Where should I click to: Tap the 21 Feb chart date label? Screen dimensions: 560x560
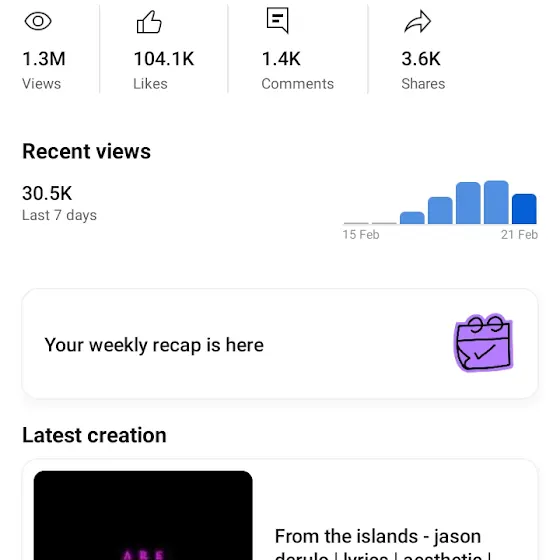519,235
